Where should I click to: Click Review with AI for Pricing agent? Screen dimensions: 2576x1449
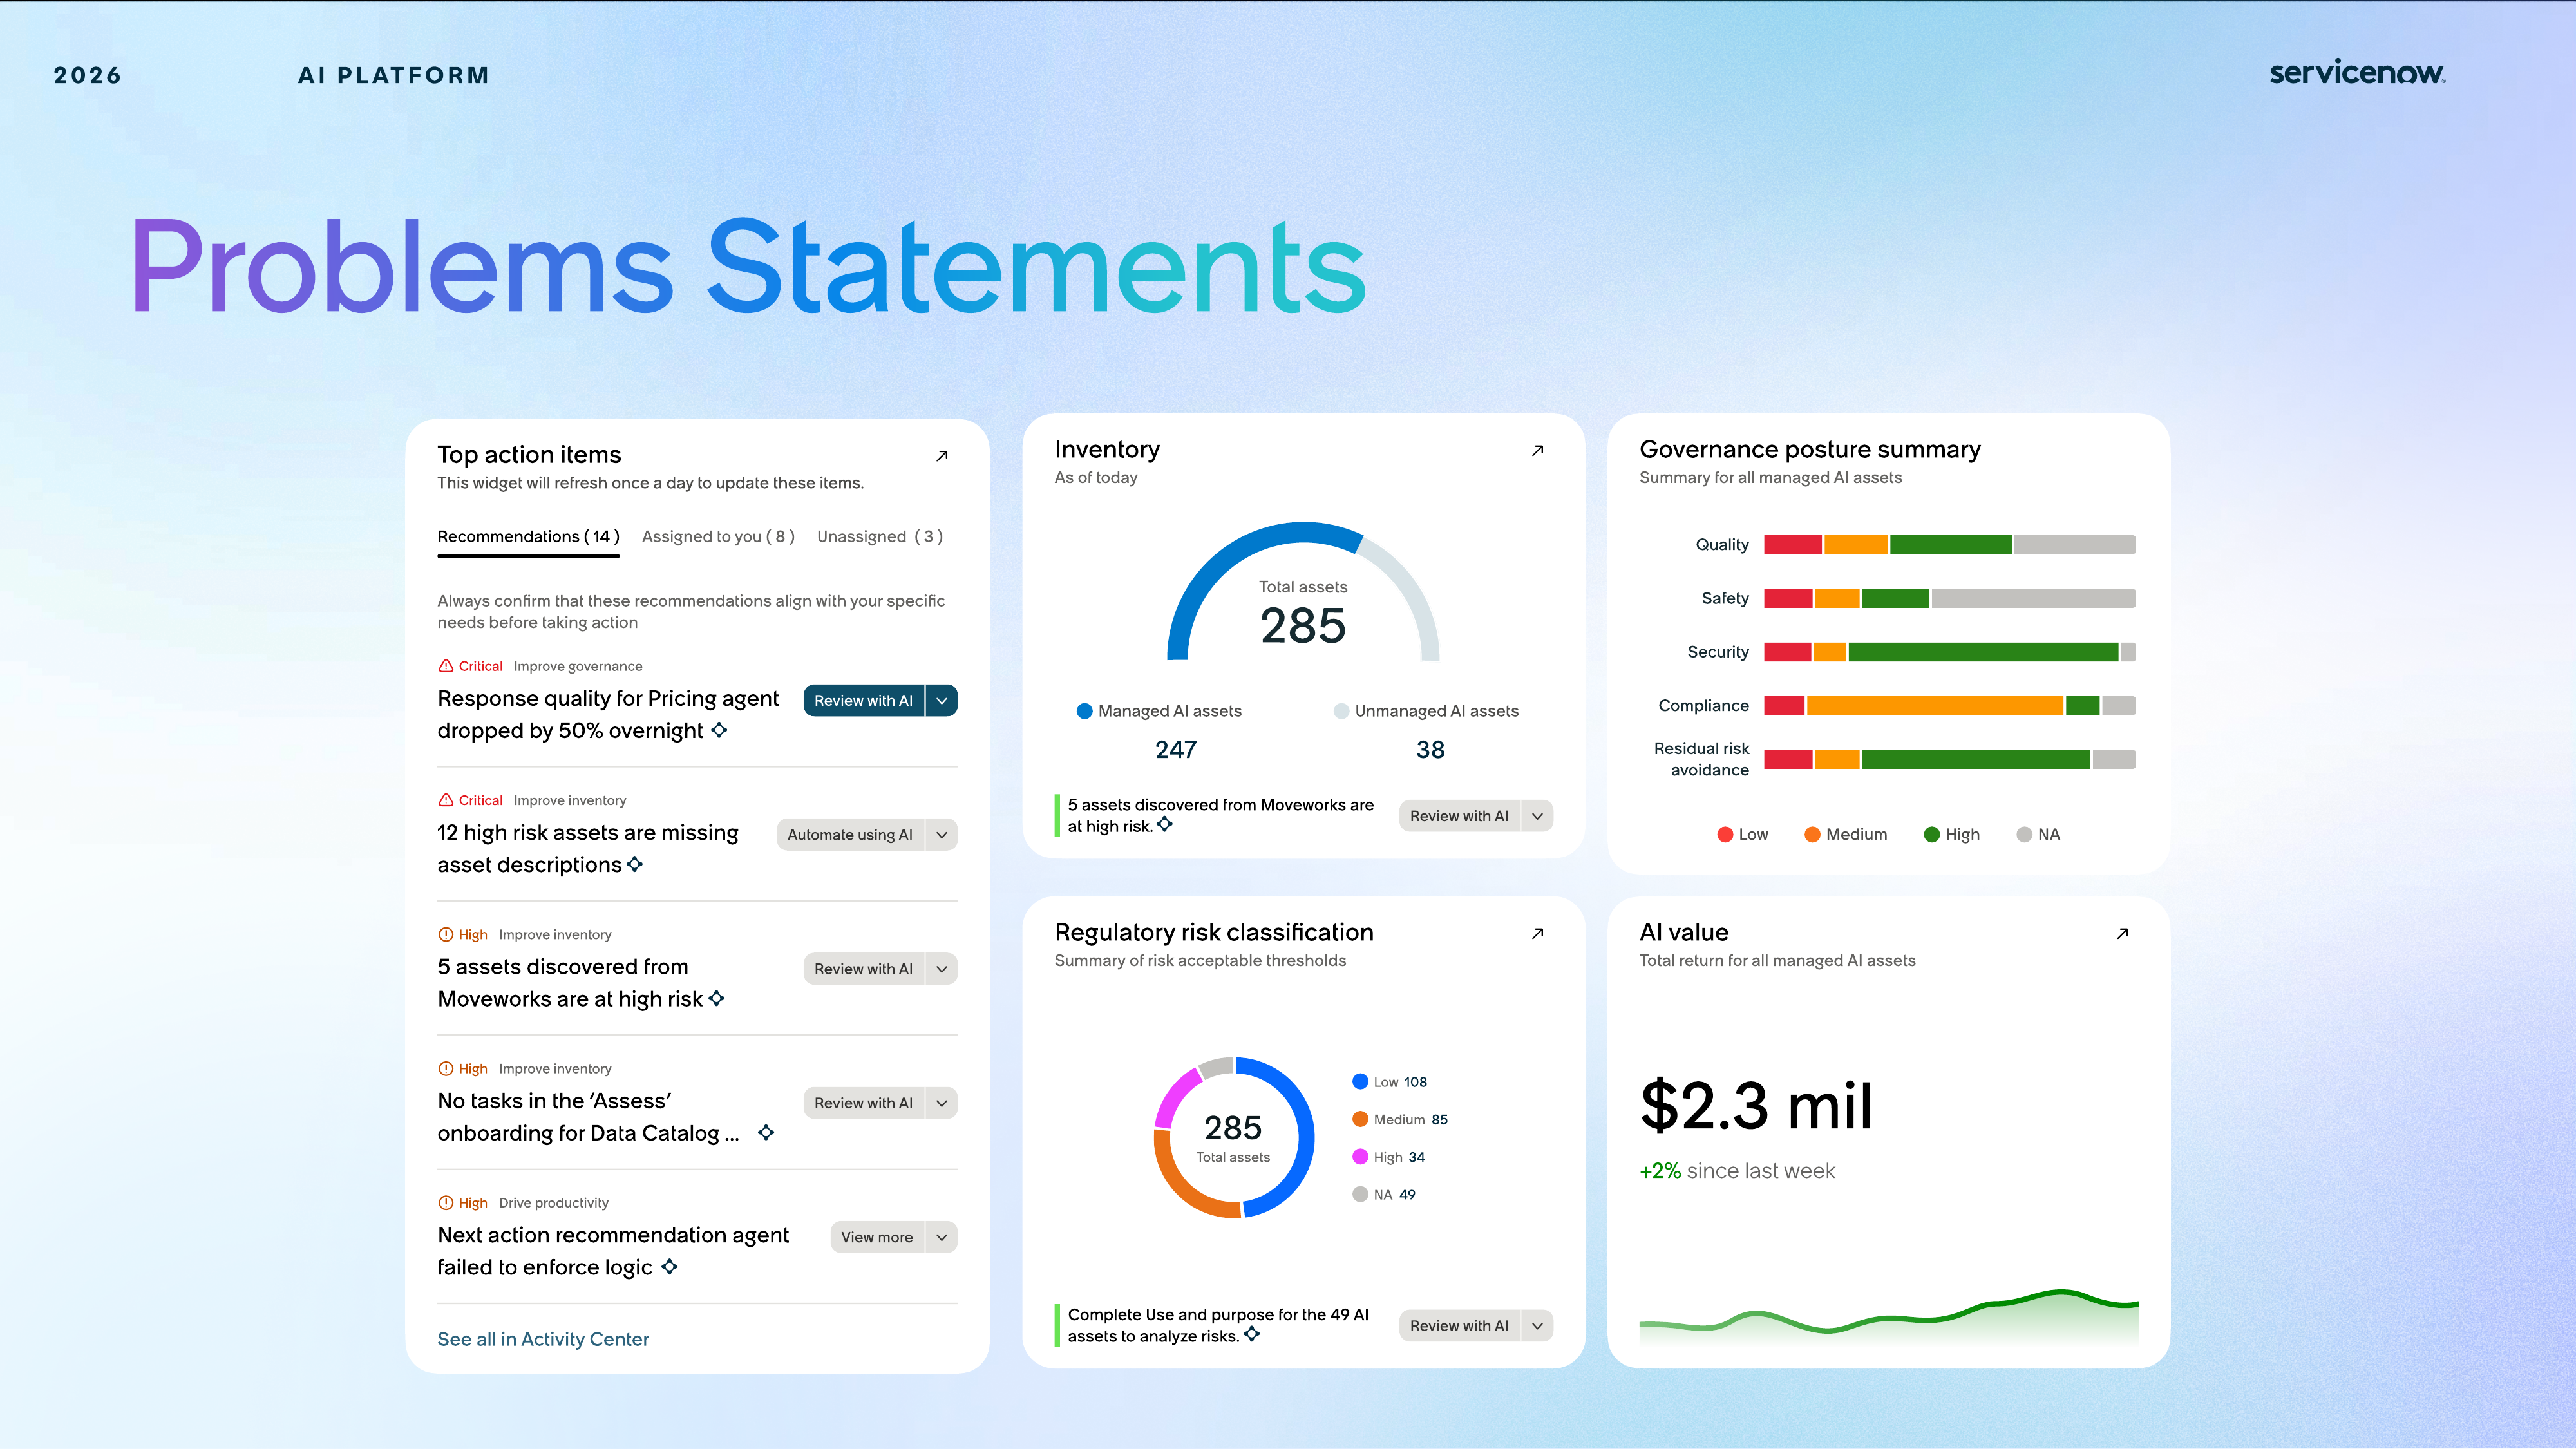pos(864,701)
